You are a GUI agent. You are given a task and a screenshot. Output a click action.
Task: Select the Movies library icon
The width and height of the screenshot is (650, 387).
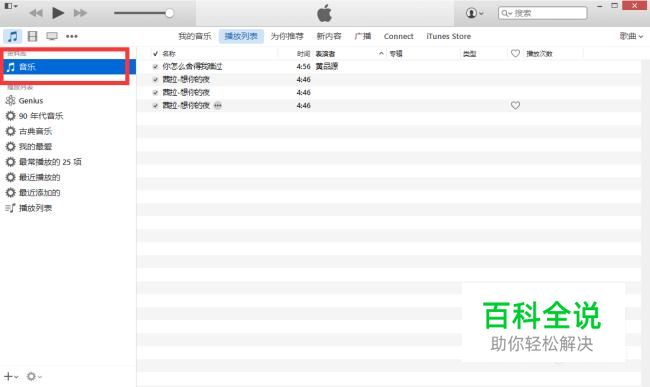coord(32,36)
